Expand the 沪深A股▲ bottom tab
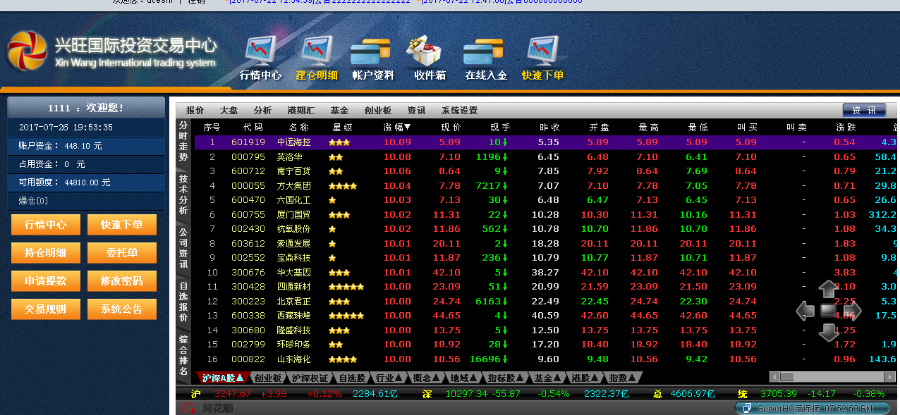This screenshot has width=900, height=415. point(223,377)
